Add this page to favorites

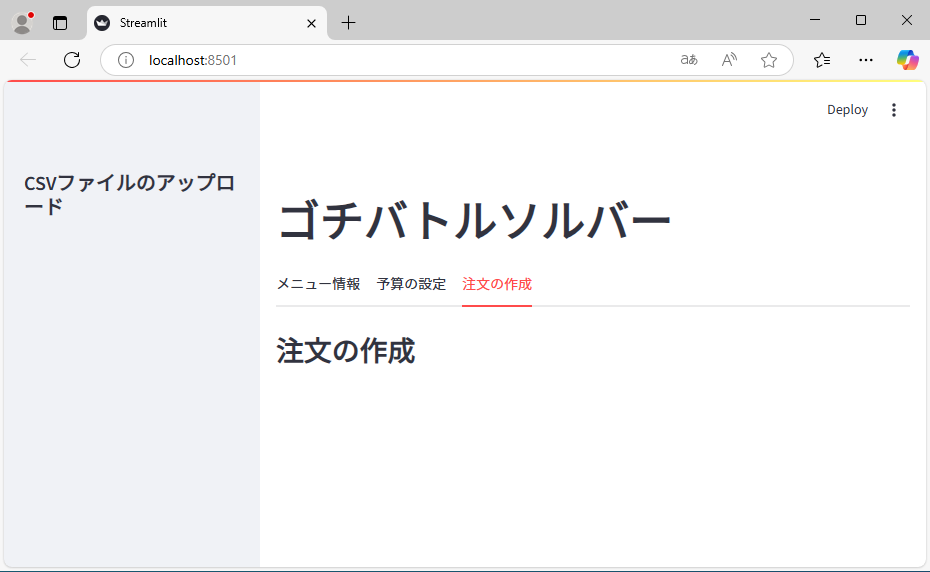pos(769,60)
